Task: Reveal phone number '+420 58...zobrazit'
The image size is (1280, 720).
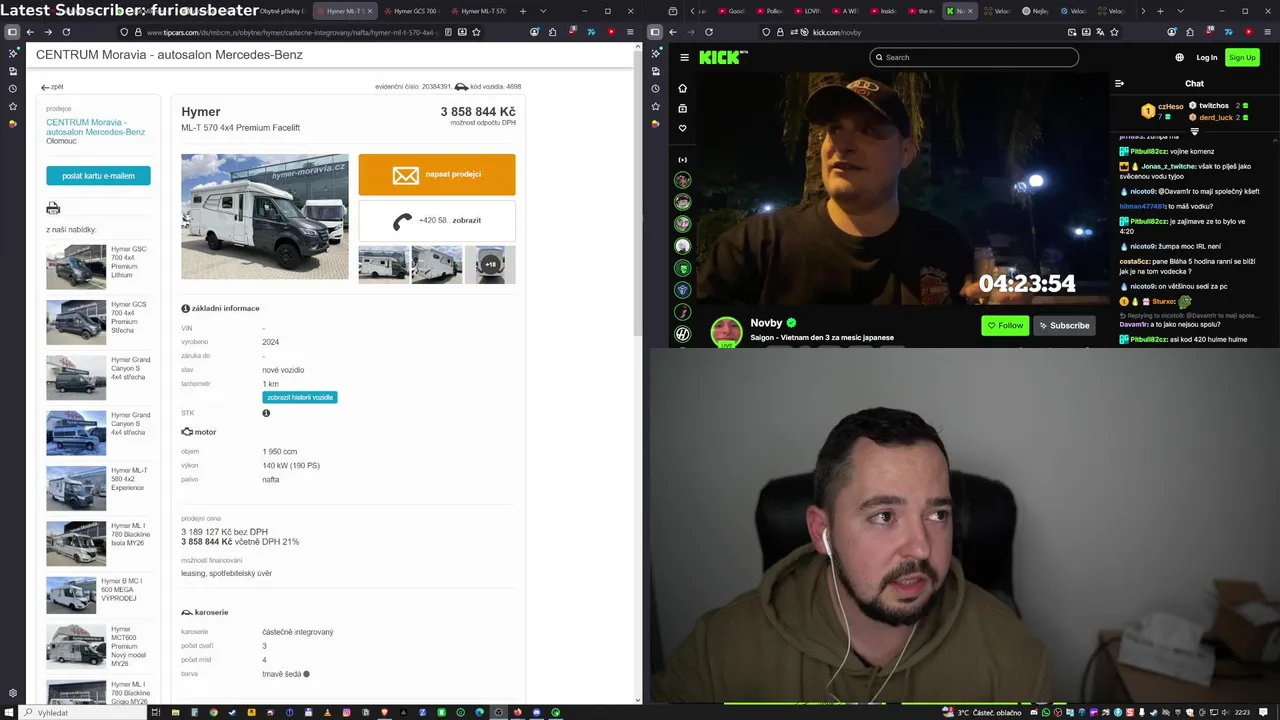Action: (437, 221)
